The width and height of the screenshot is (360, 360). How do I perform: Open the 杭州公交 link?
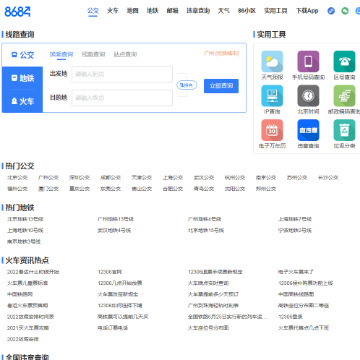pyautogui.click(x=235, y=178)
